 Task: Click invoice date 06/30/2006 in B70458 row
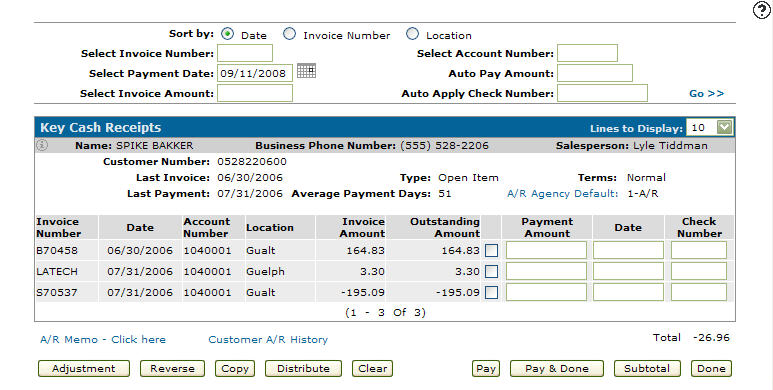pyautogui.click(x=140, y=250)
